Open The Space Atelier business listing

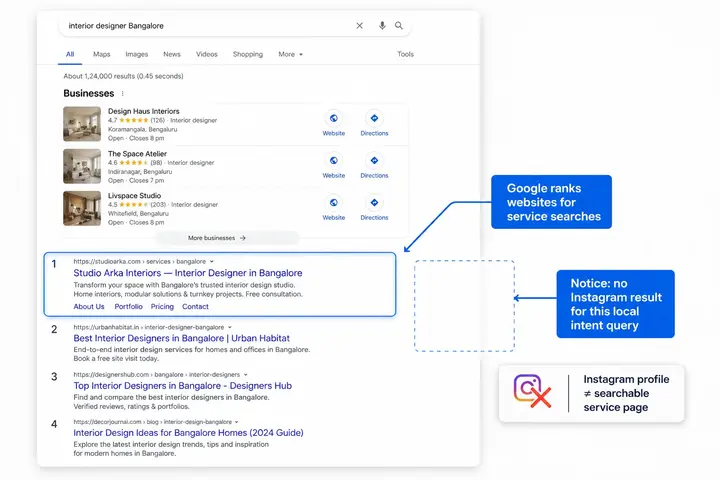(137, 153)
